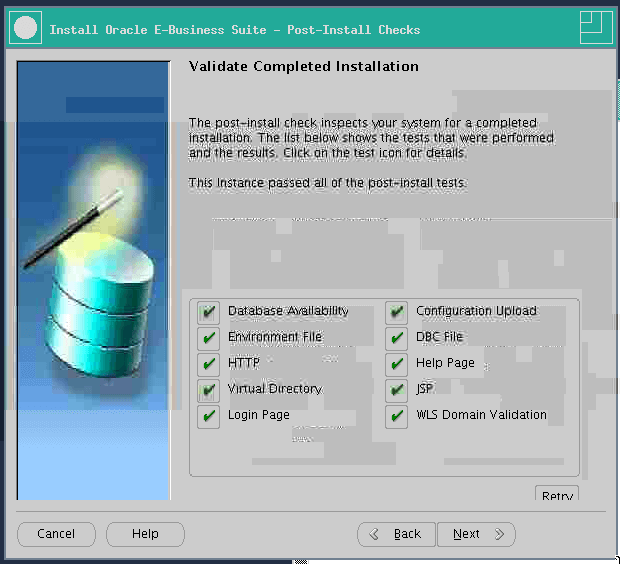Click the WLS Domain Validation label

click(481, 415)
